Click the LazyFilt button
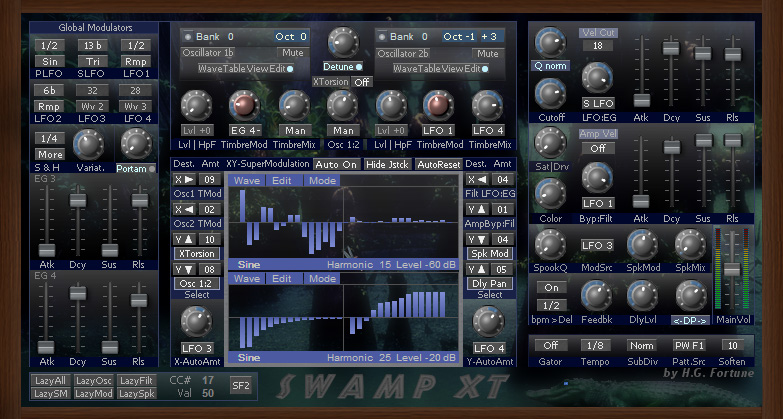783x419 pixels. click(x=137, y=381)
